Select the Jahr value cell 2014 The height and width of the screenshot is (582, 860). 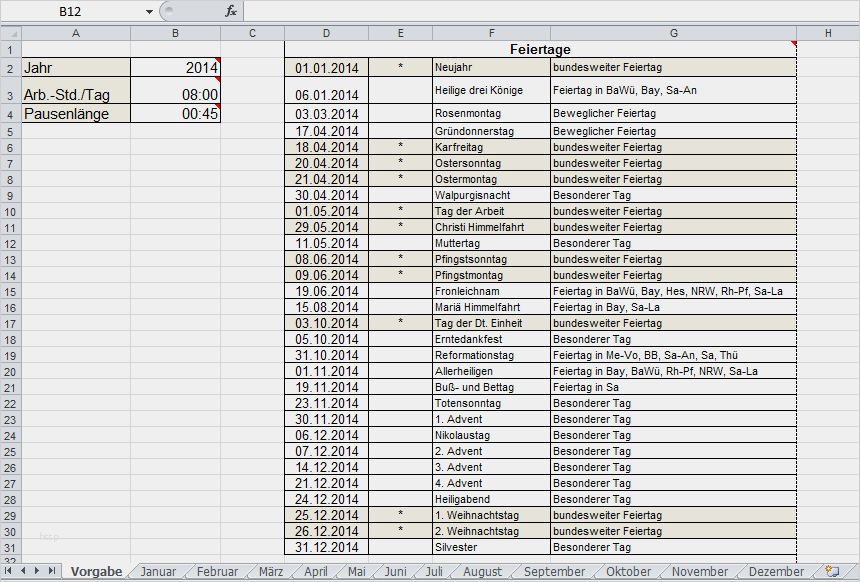pyautogui.click(x=175, y=68)
